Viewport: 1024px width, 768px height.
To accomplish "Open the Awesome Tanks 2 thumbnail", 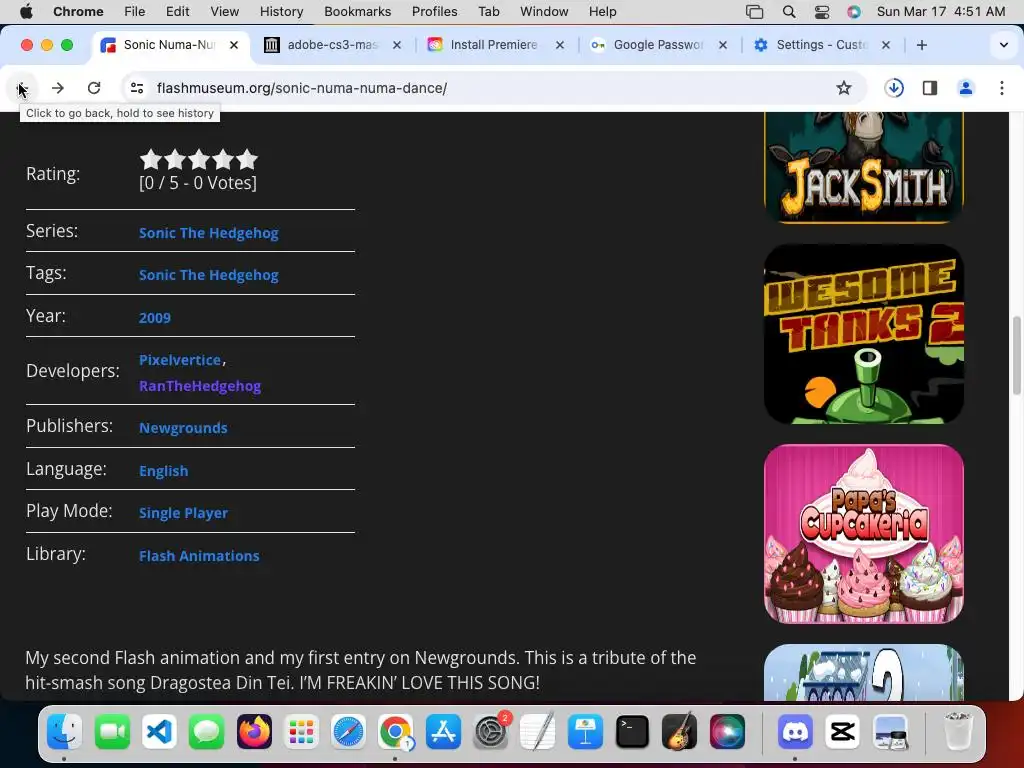I will [x=864, y=334].
